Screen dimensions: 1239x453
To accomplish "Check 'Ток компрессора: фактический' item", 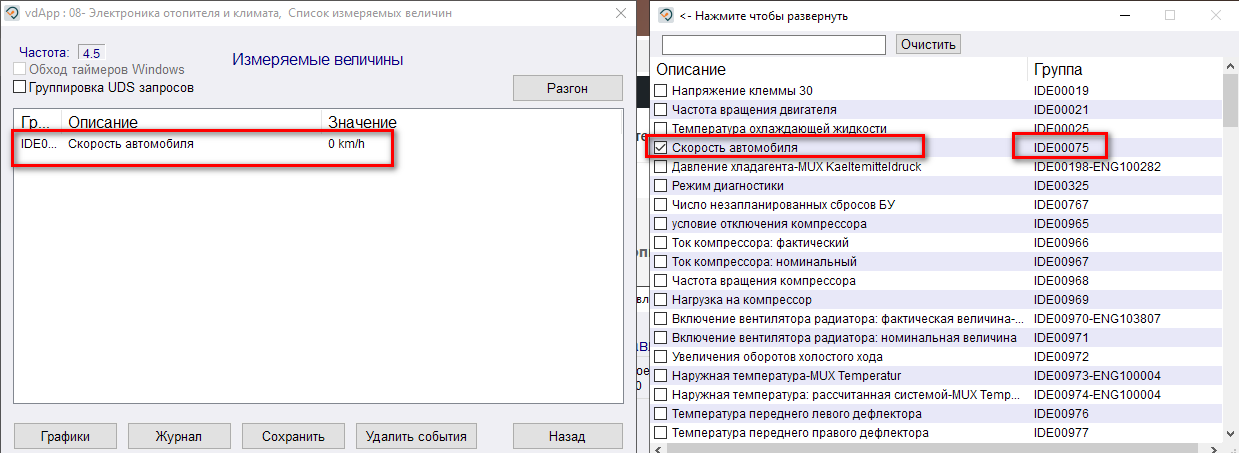I will [x=661, y=243].
